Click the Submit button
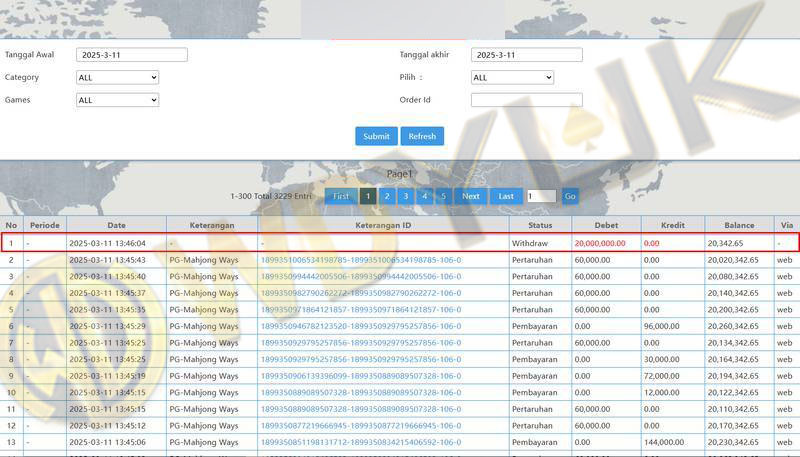 [x=377, y=136]
